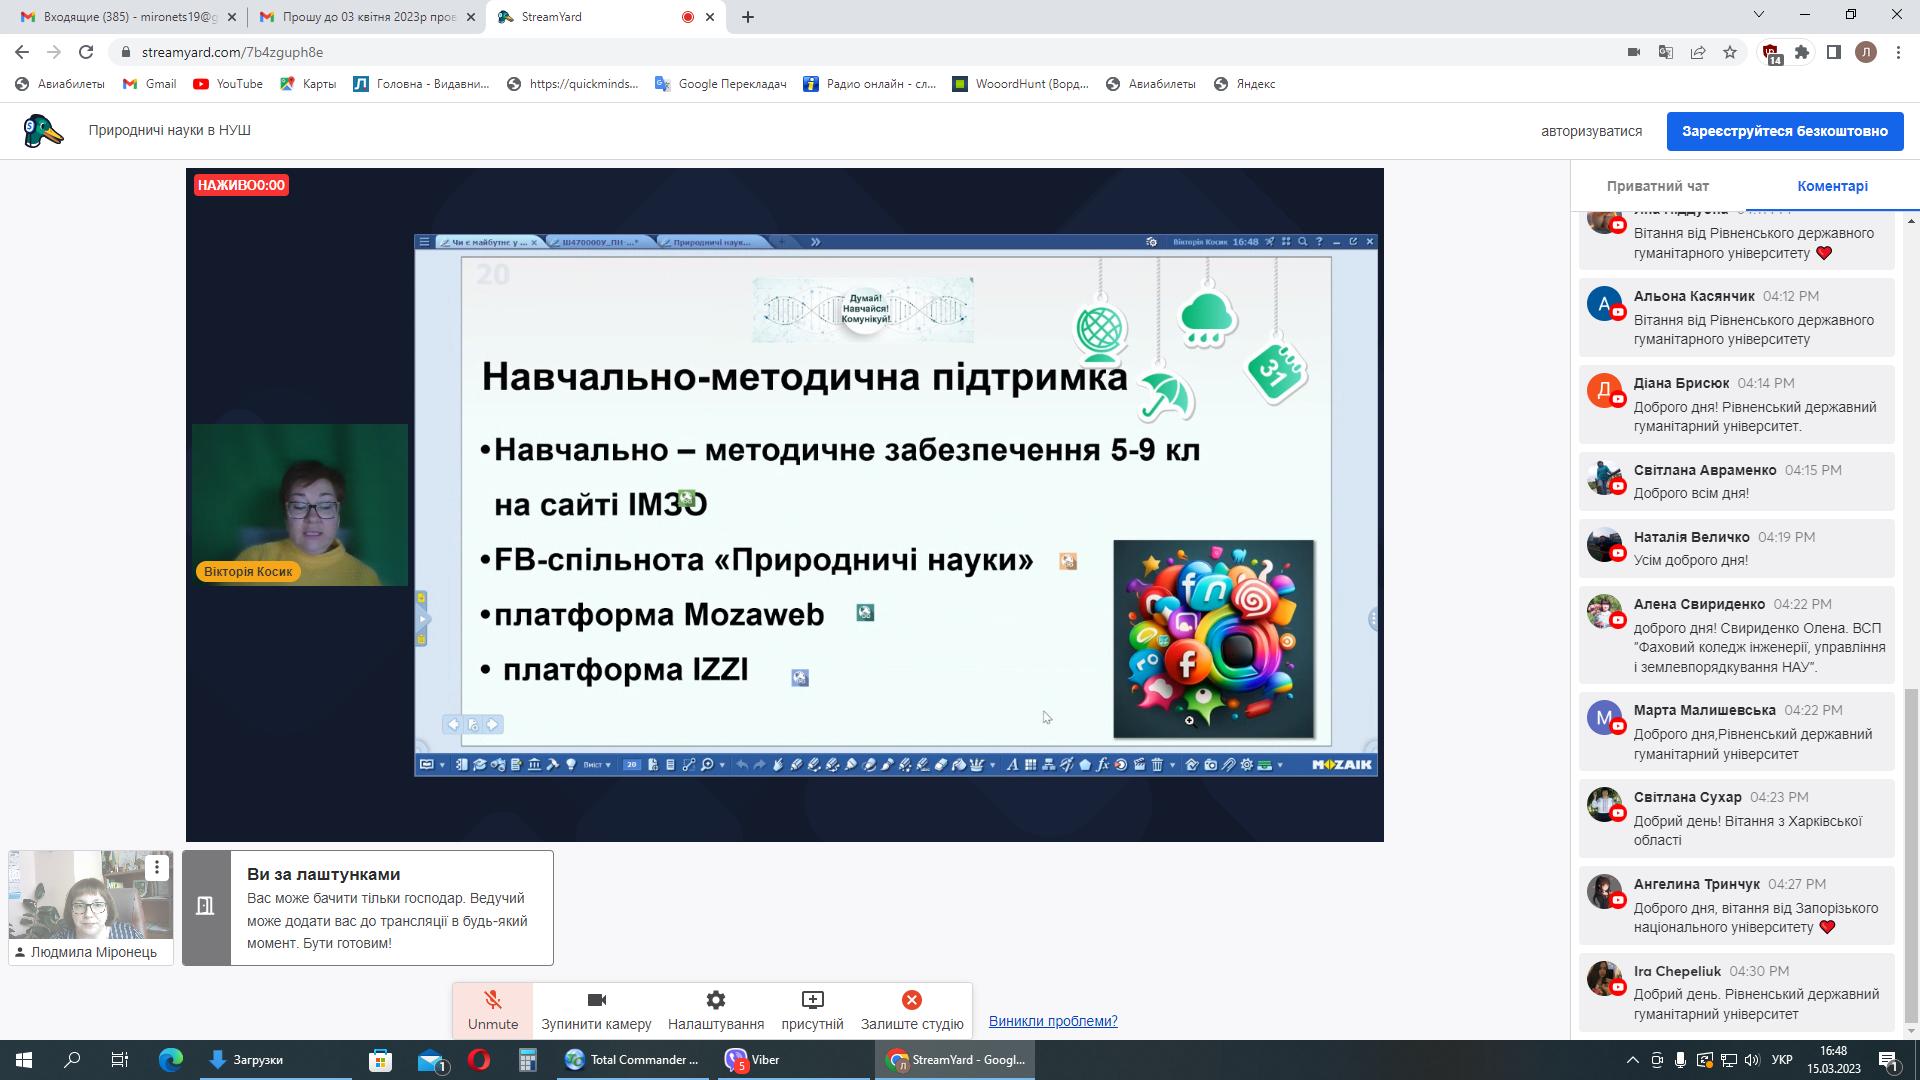
Task: Show hidden system tray icons
Action: 1633,1060
